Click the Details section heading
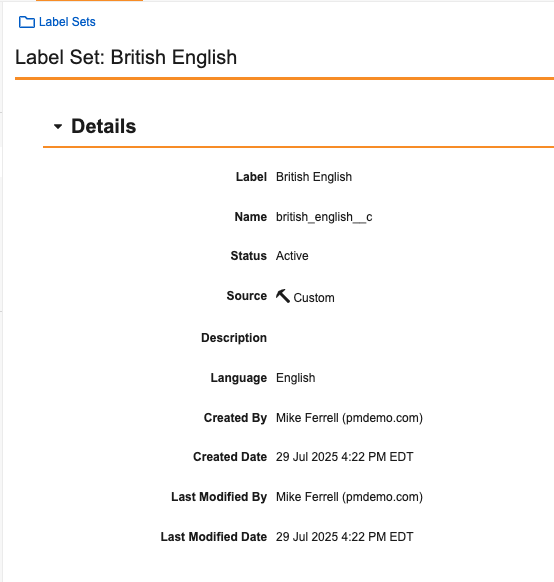554x582 pixels. (104, 126)
